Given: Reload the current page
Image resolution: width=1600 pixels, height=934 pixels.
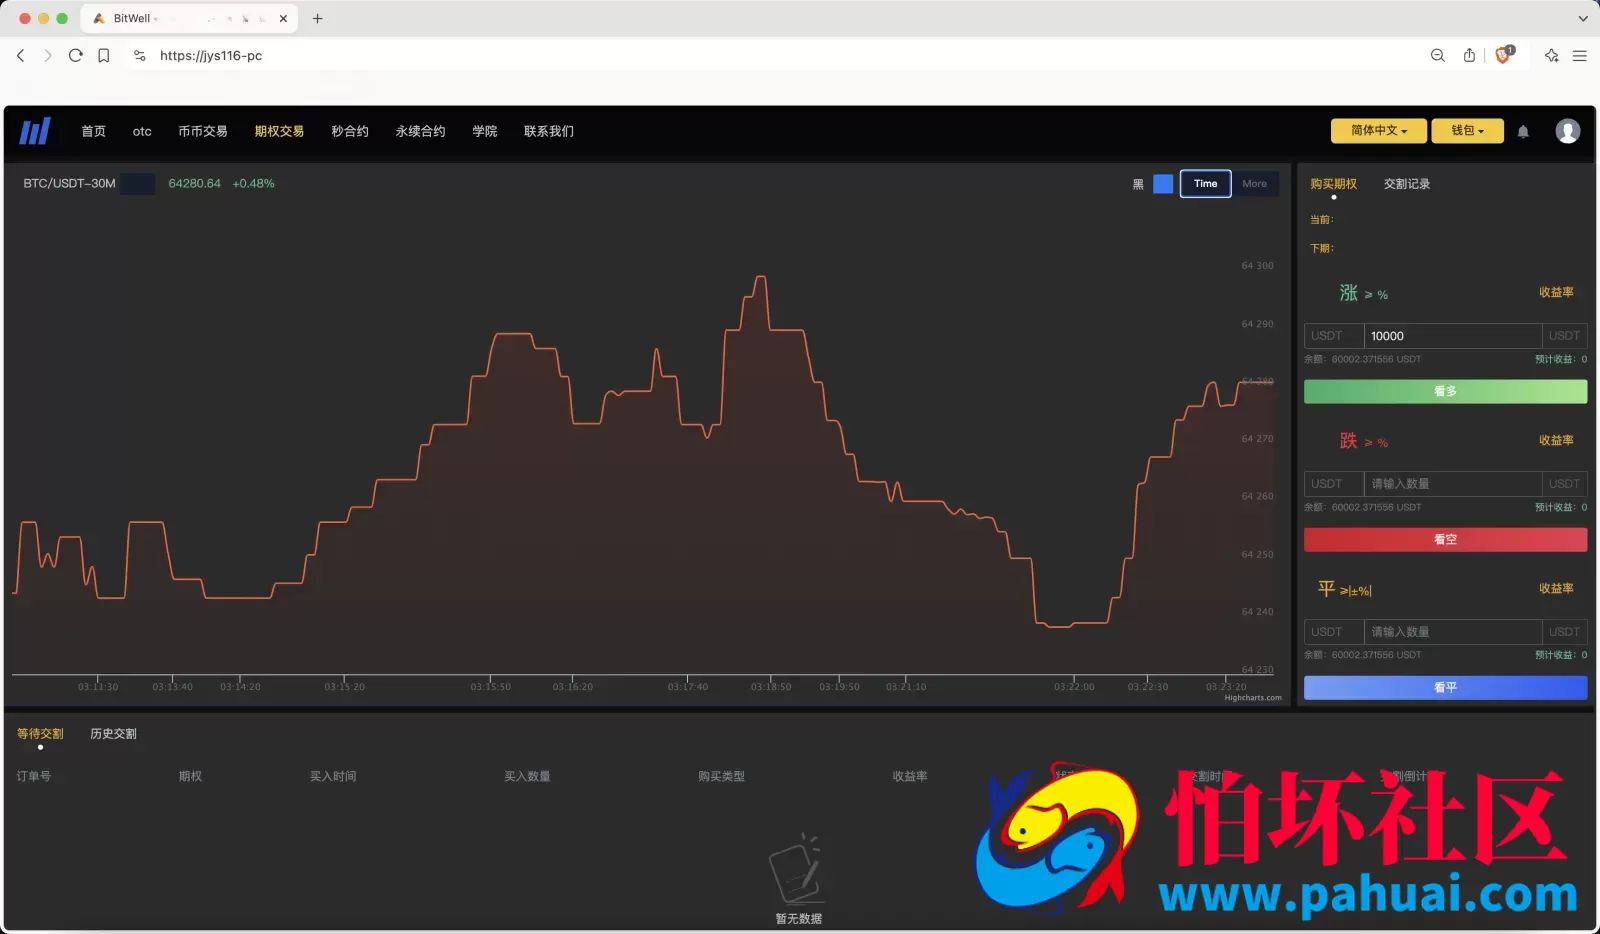Looking at the screenshot, I should [x=75, y=56].
